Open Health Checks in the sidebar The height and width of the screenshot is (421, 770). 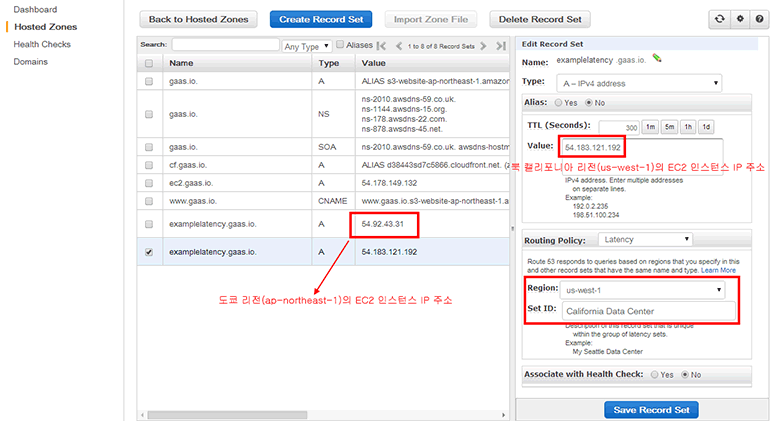[41, 44]
